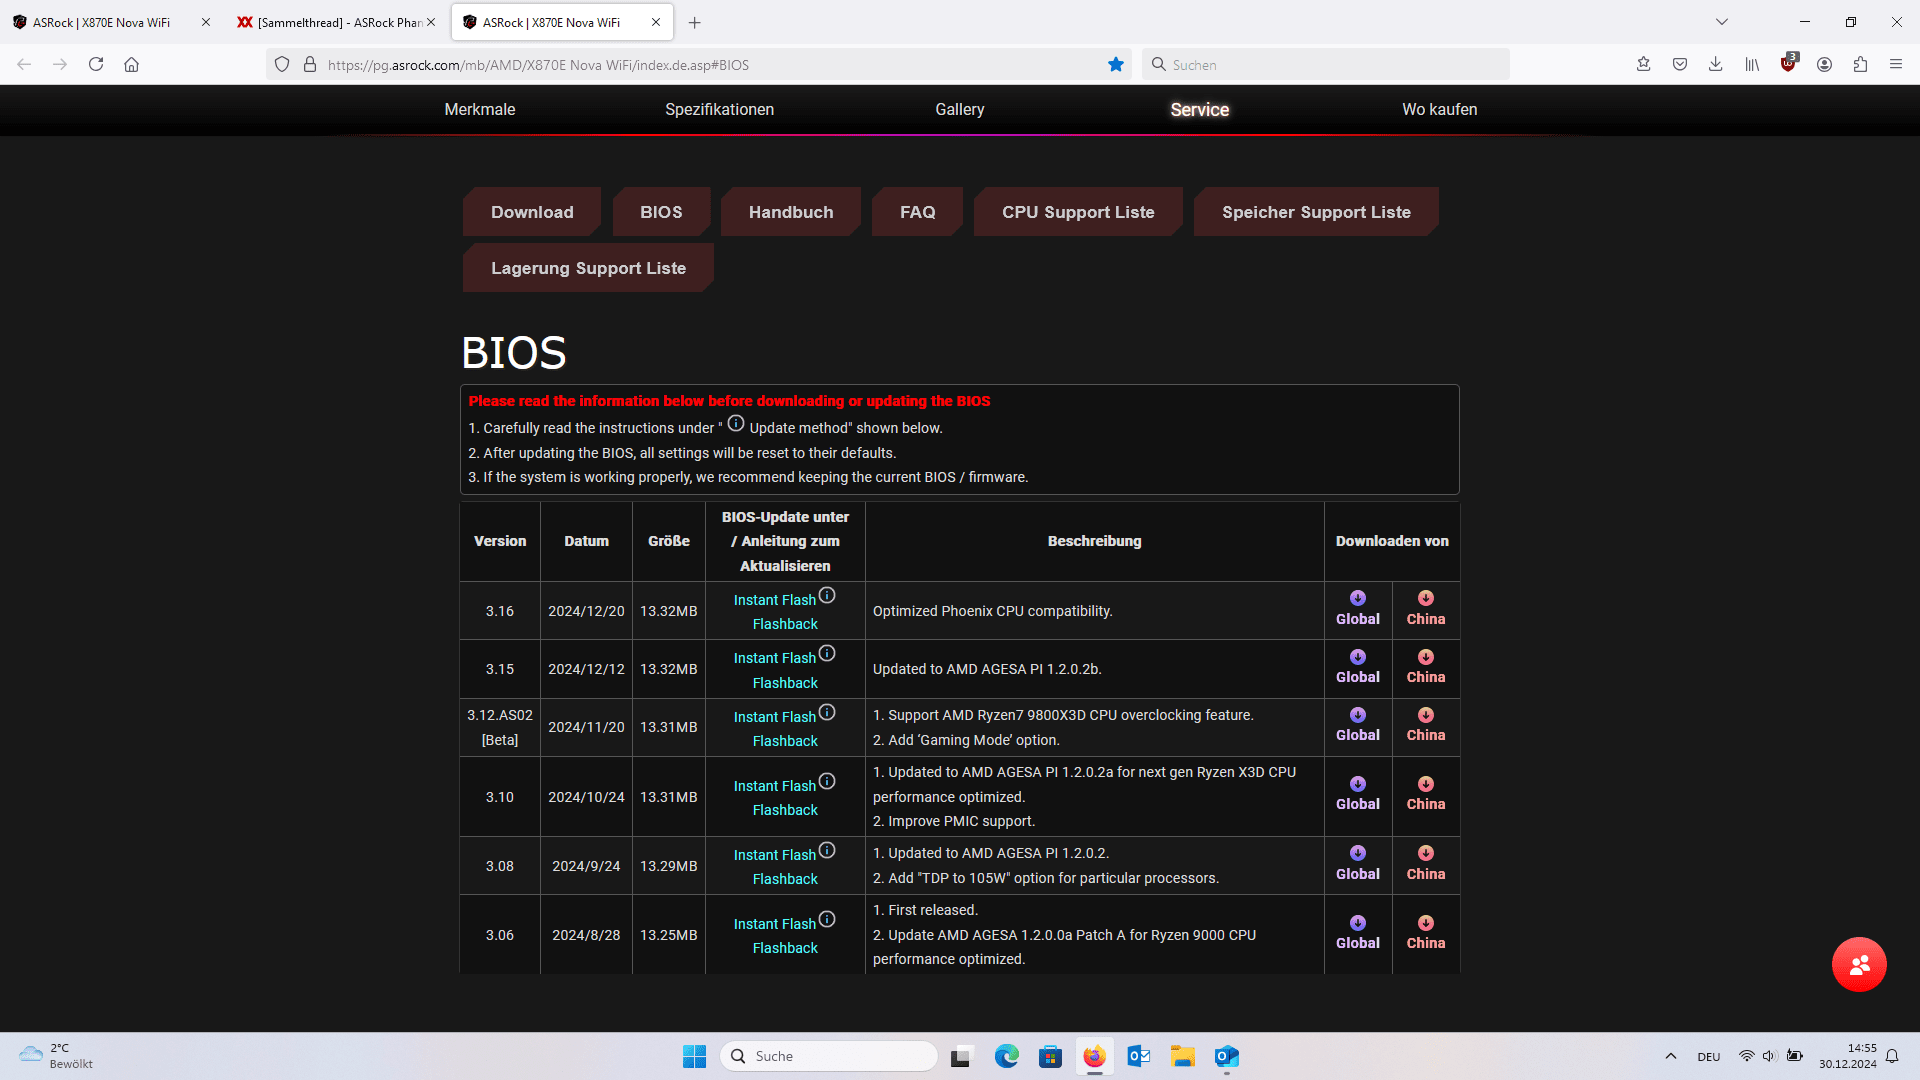
Task: Download BIOS 3.06 from China server
Action: click(x=1425, y=933)
